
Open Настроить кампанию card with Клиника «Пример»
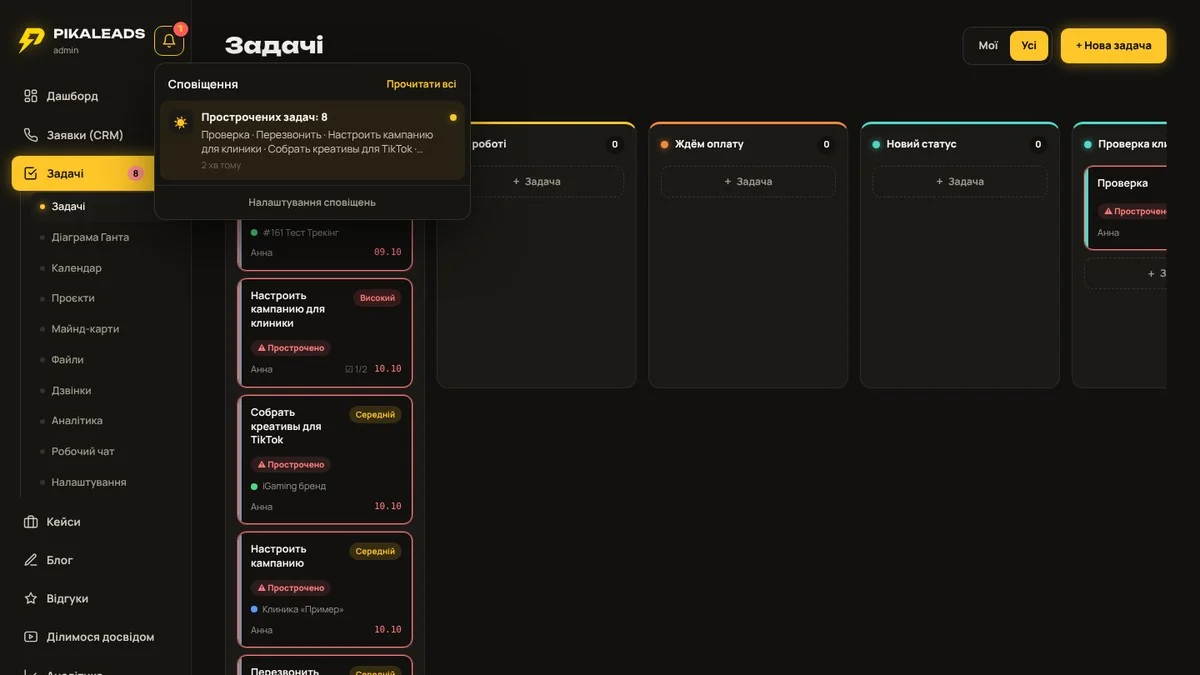tap(325, 589)
